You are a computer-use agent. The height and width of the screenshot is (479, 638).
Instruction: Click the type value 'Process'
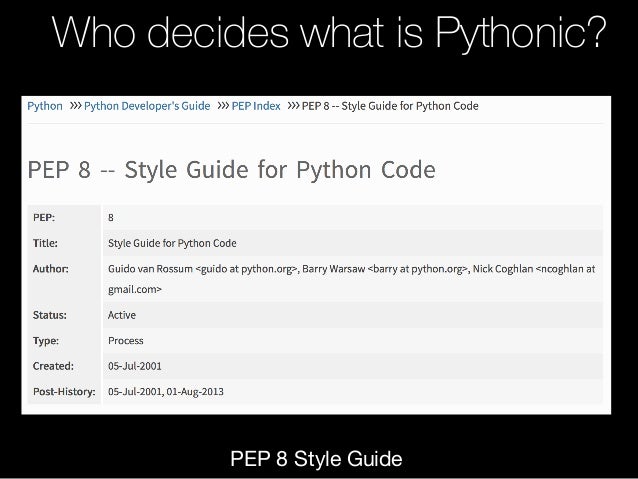click(125, 341)
